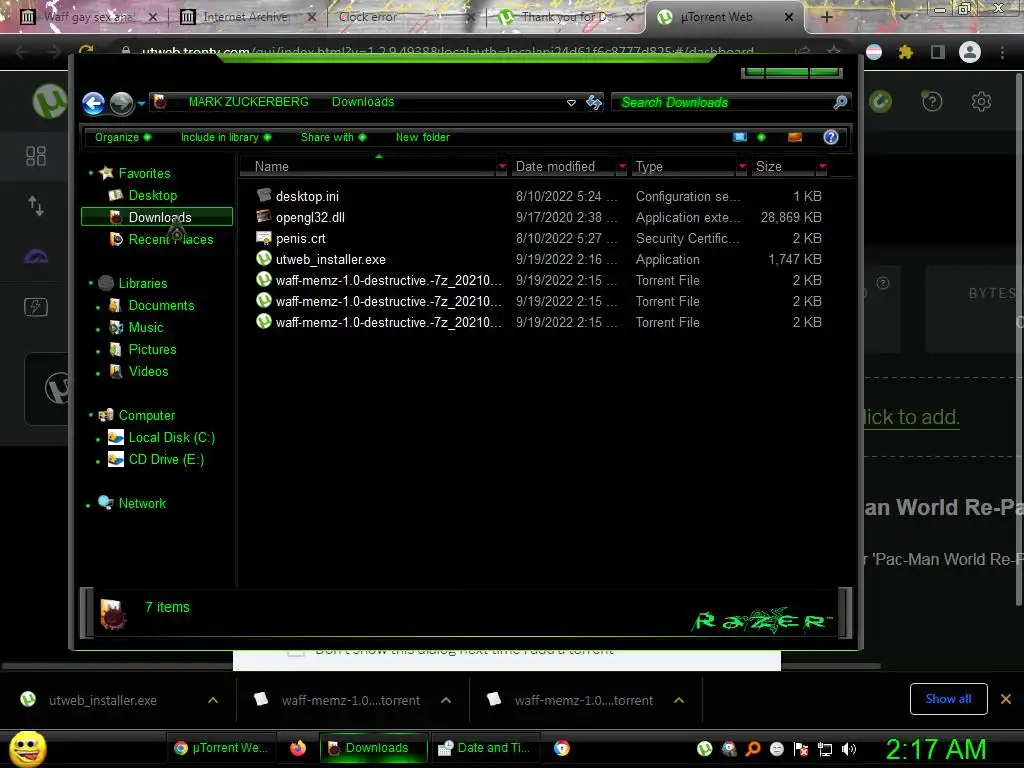Viewport: 1024px width, 768px height.
Task: Open the Videos library
Action: pyautogui.click(x=148, y=372)
